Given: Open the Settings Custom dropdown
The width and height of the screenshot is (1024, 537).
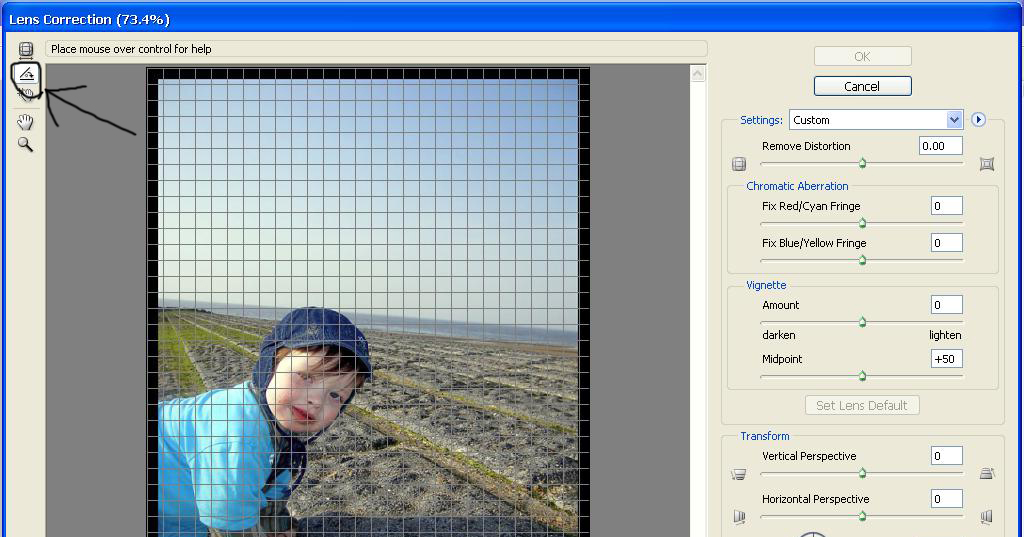Looking at the screenshot, I should (x=876, y=120).
